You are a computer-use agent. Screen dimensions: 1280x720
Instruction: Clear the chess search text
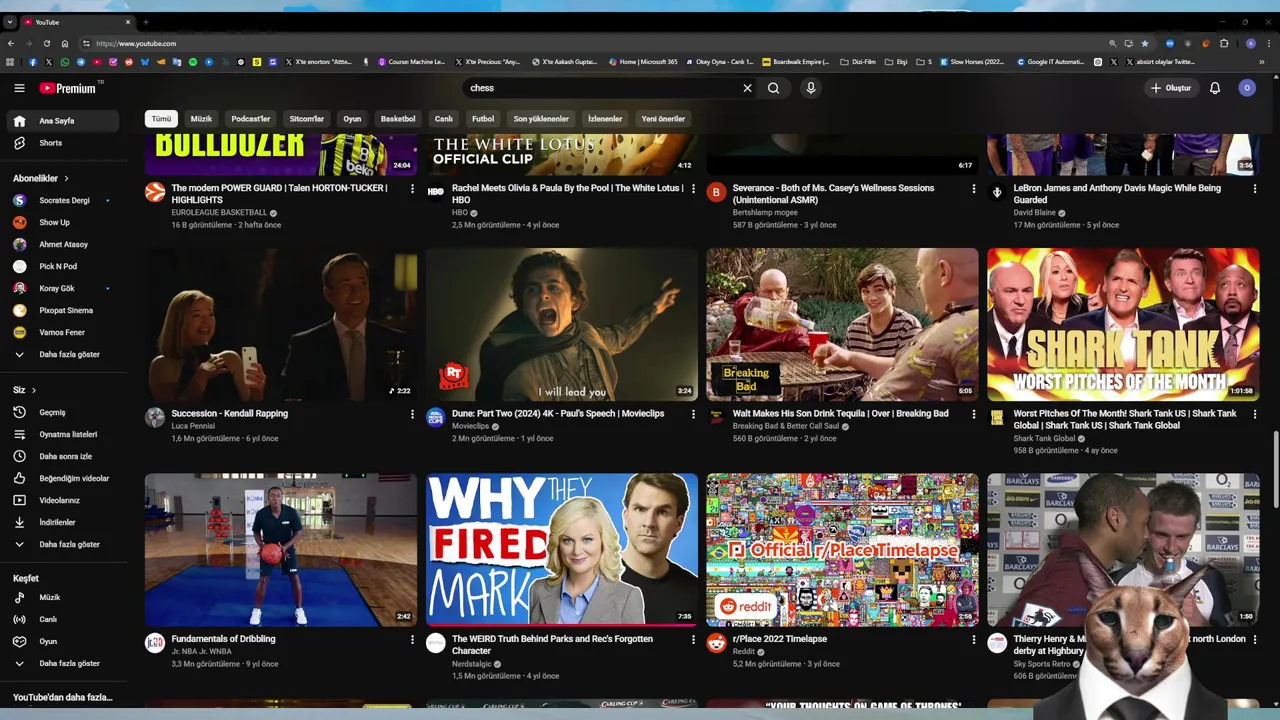747,88
